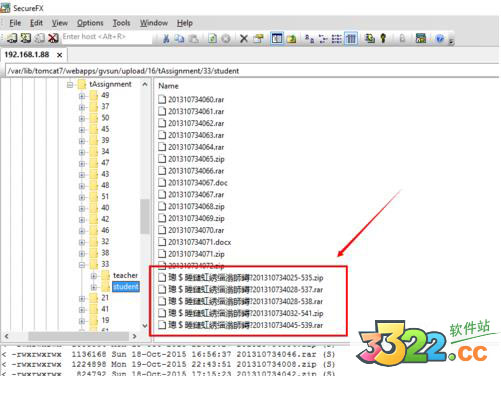This screenshot has height=393, width=501.
Task: Expand the teacher folder node
Action: tap(94, 276)
